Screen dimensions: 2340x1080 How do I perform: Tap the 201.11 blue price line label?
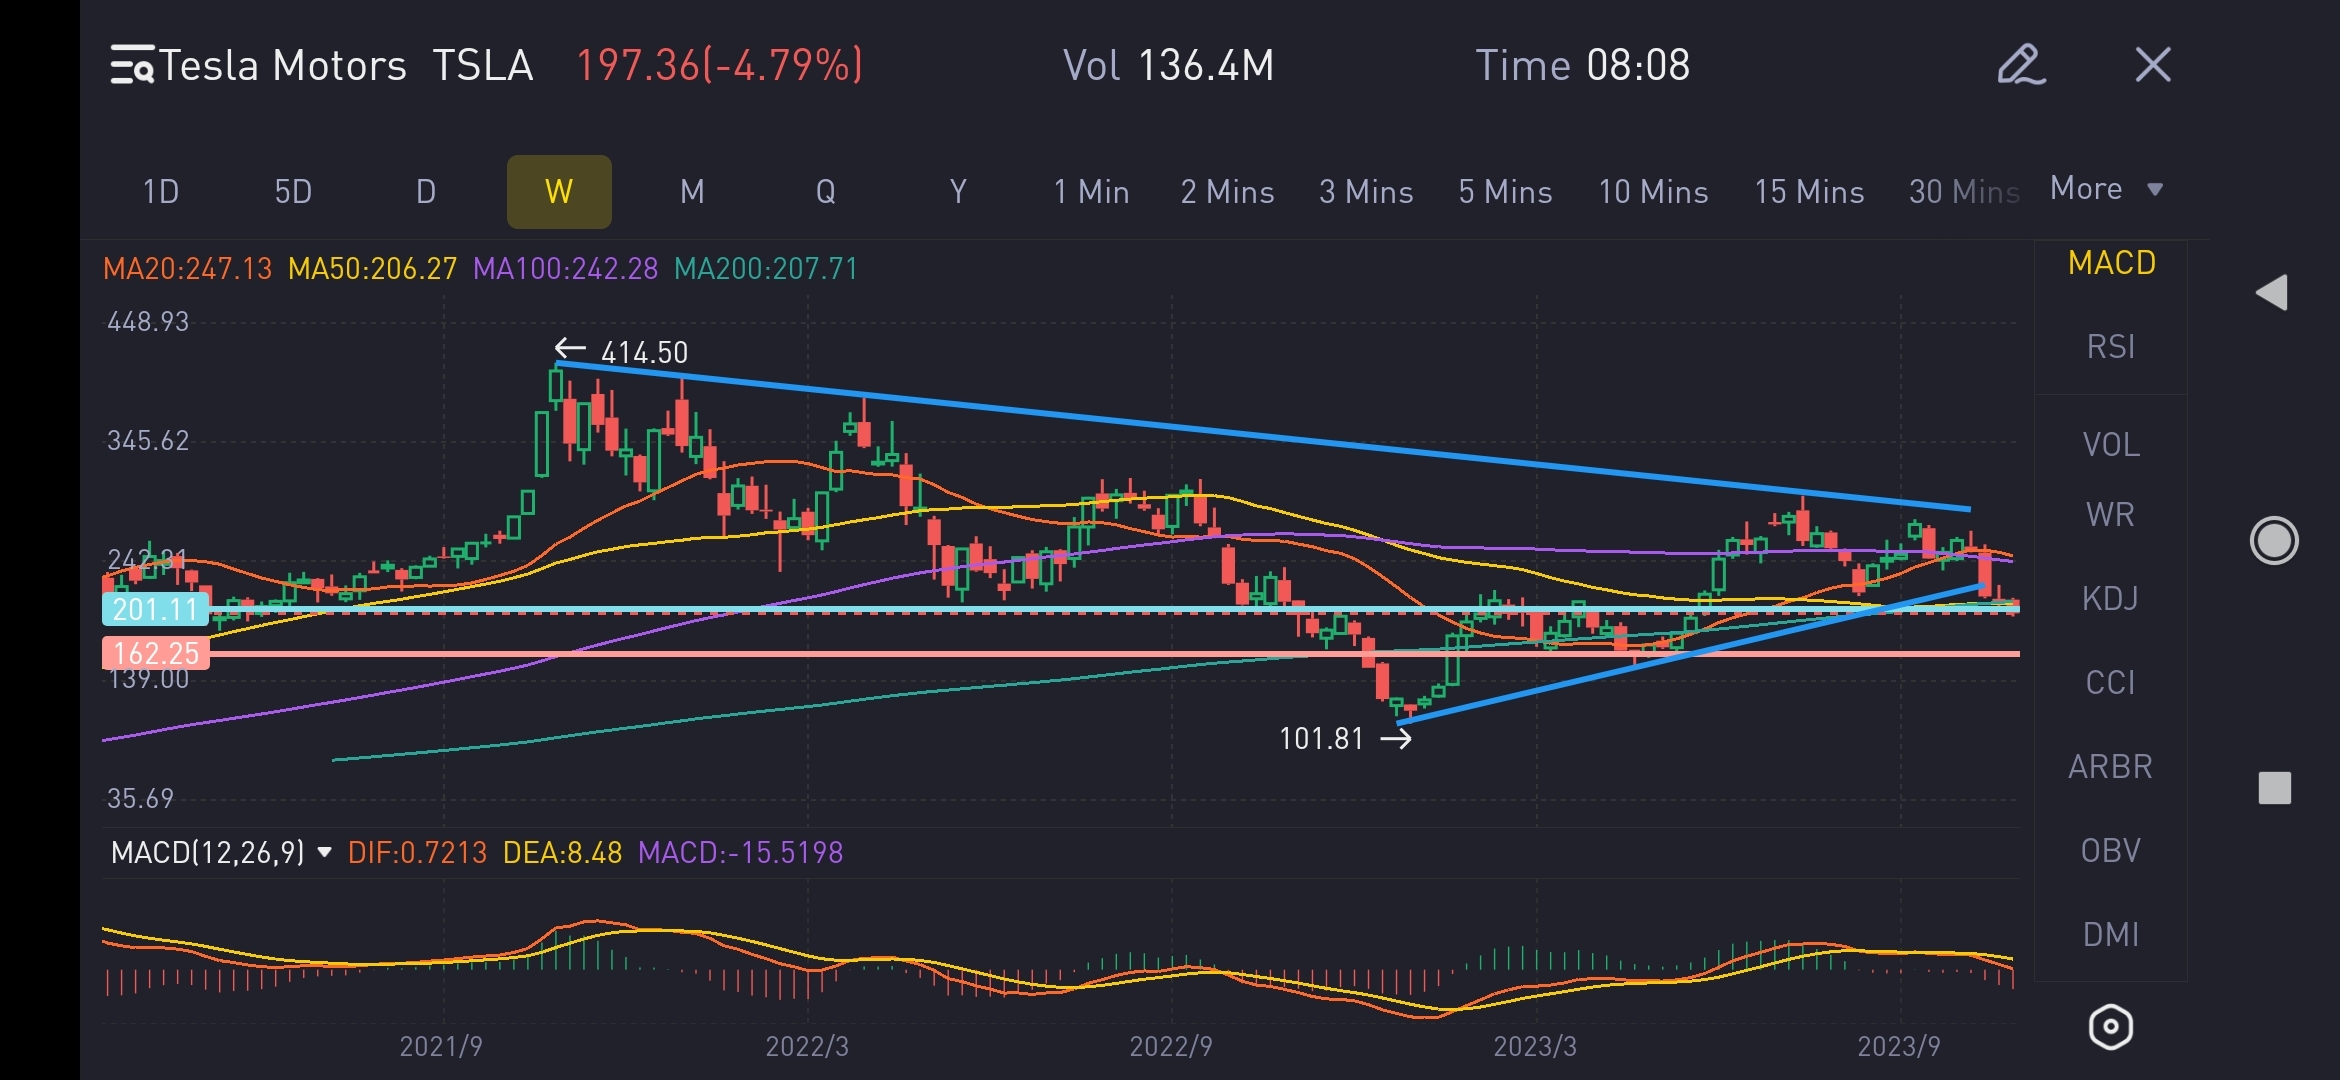155,609
